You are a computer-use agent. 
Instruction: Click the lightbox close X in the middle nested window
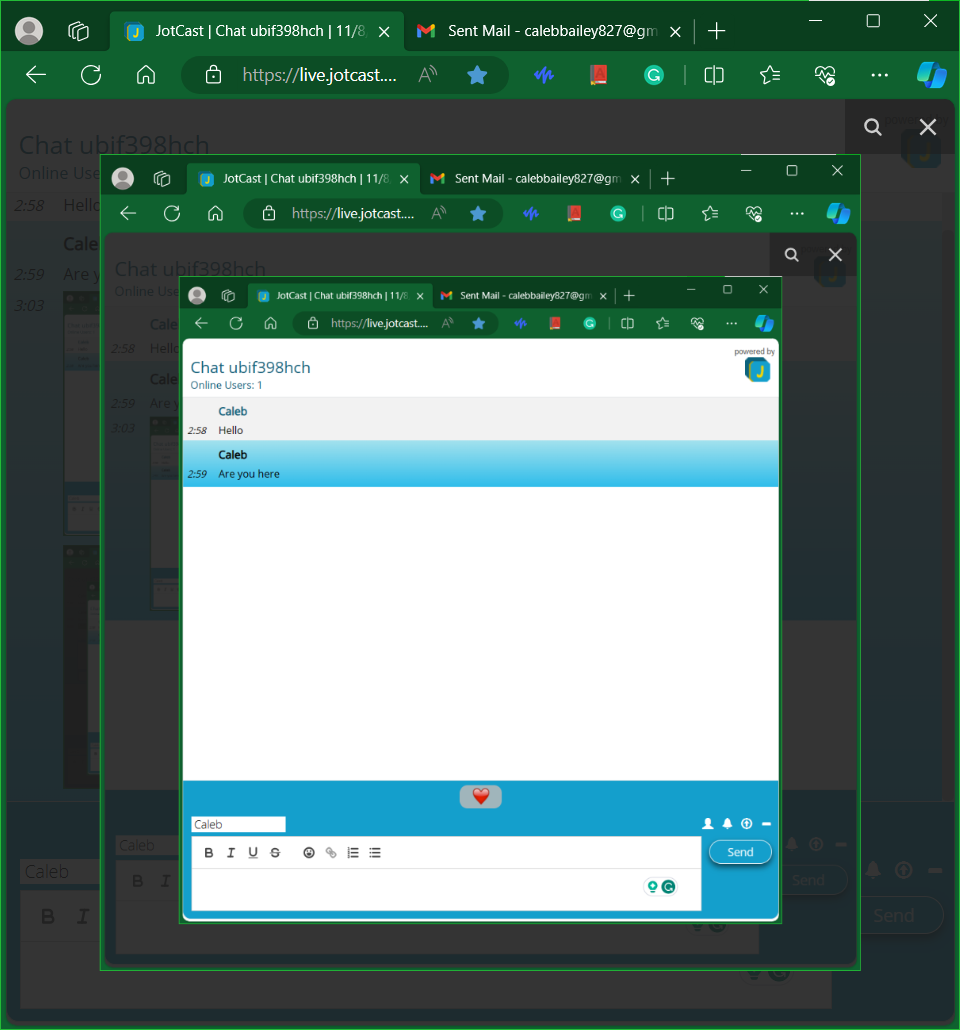click(x=835, y=255)
